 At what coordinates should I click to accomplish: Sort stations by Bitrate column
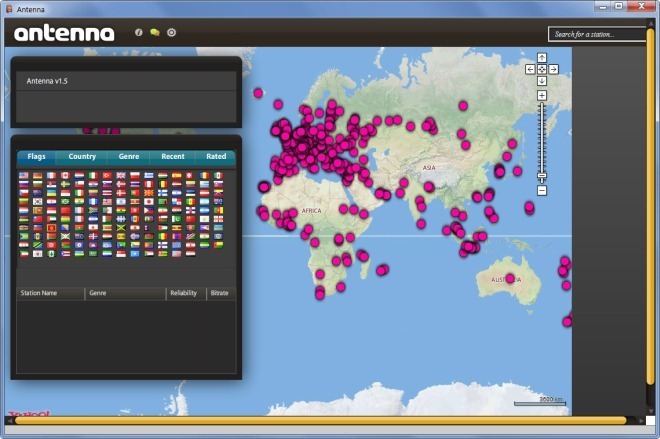pyautogui.click(x=220, y=294)
